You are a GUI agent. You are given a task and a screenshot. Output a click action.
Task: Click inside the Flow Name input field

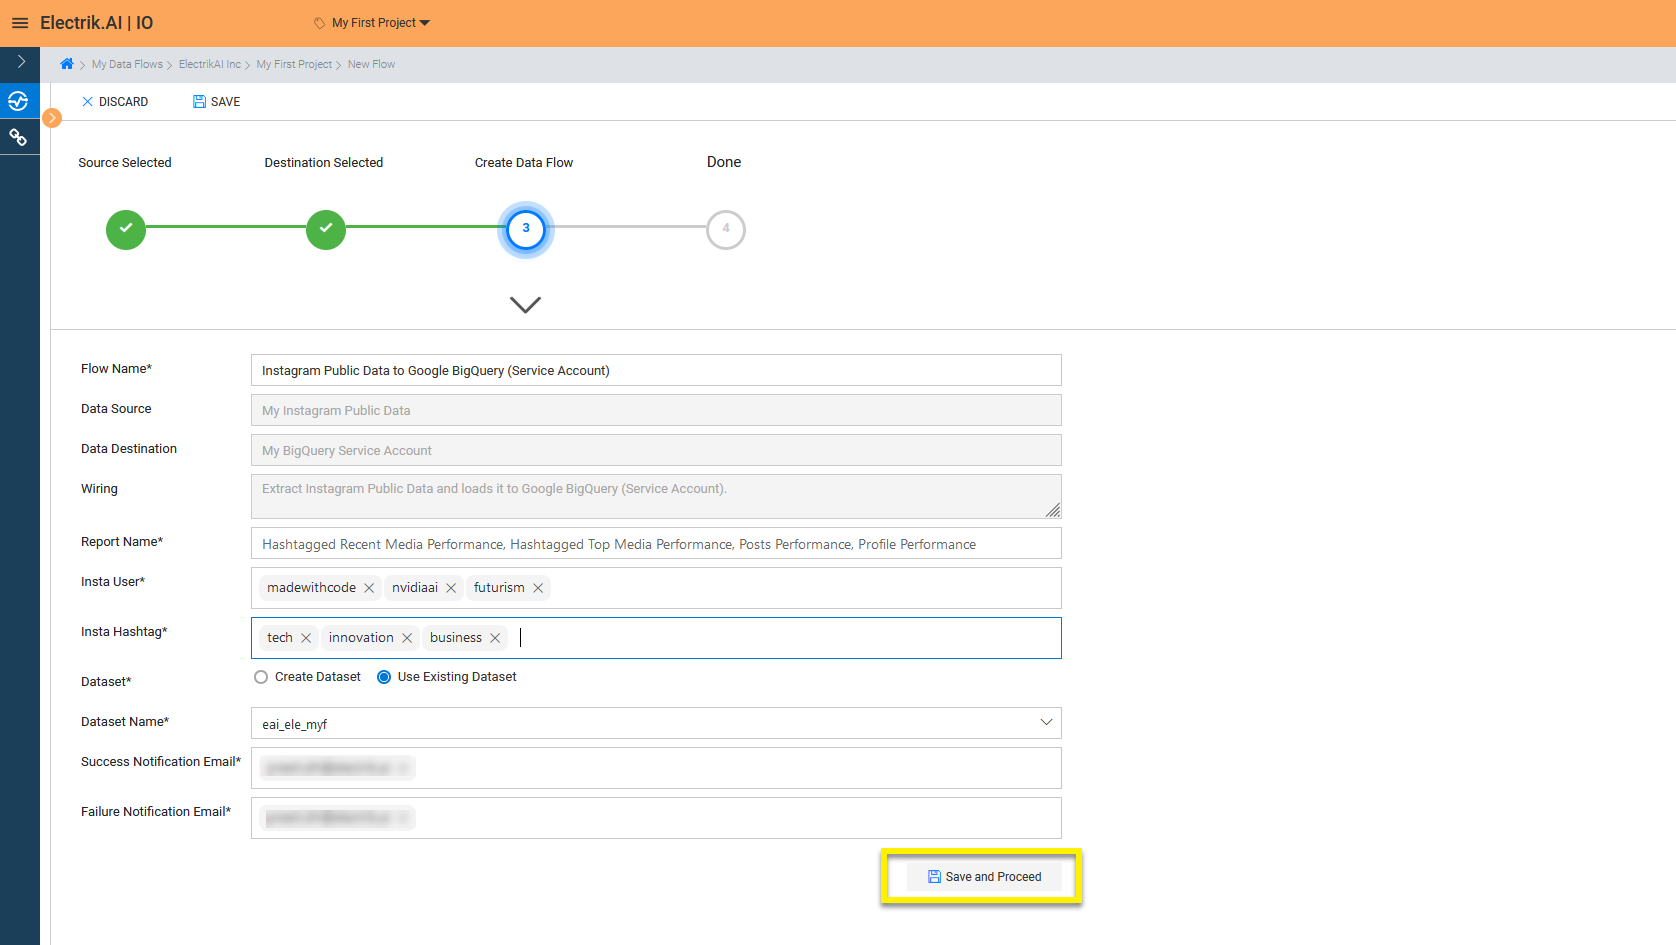point(655,370)
